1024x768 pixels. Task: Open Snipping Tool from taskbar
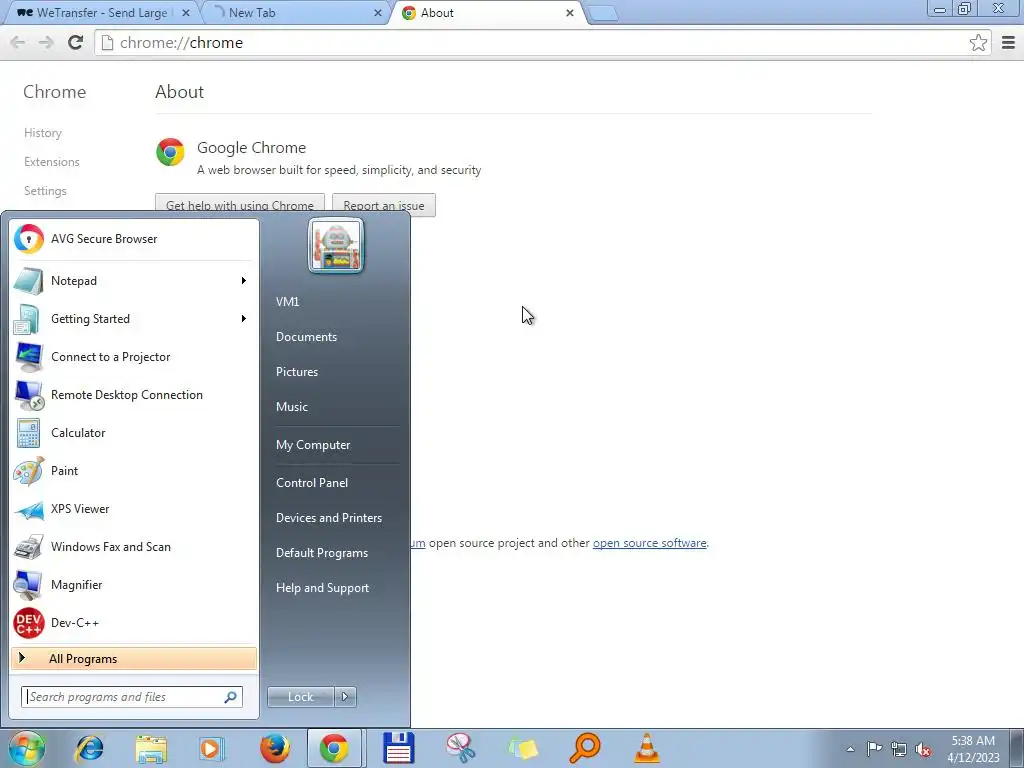[460, 748]
